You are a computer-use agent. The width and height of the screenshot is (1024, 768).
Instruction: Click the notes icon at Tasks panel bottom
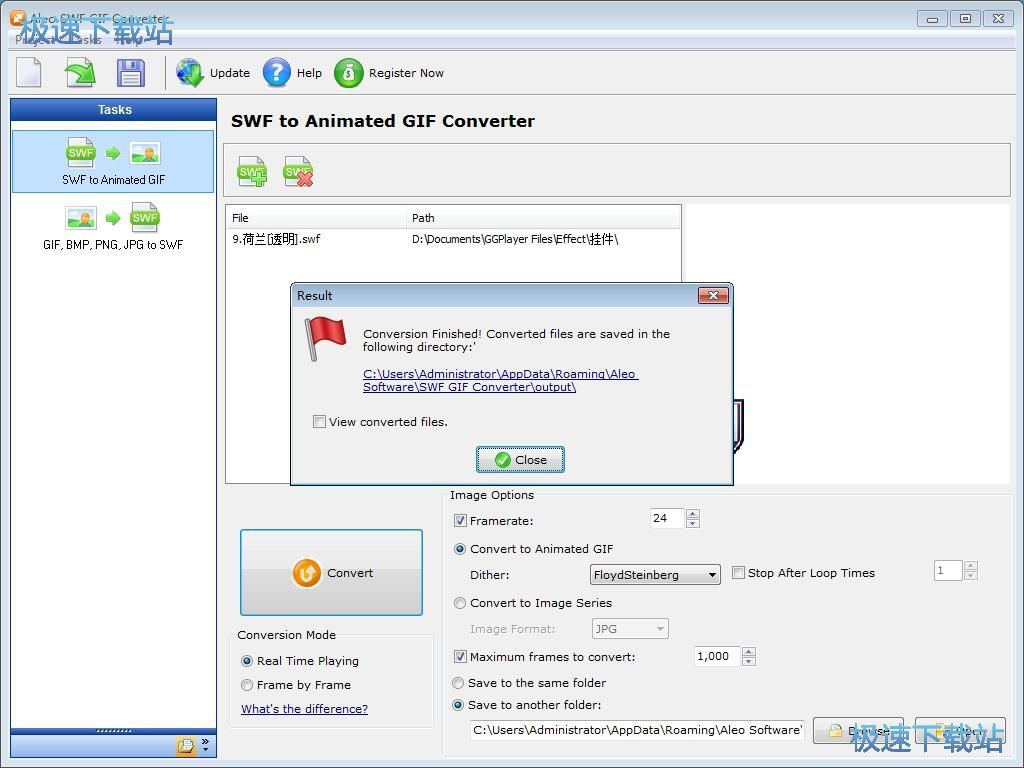pyautogui.click(x=186, y=745)
